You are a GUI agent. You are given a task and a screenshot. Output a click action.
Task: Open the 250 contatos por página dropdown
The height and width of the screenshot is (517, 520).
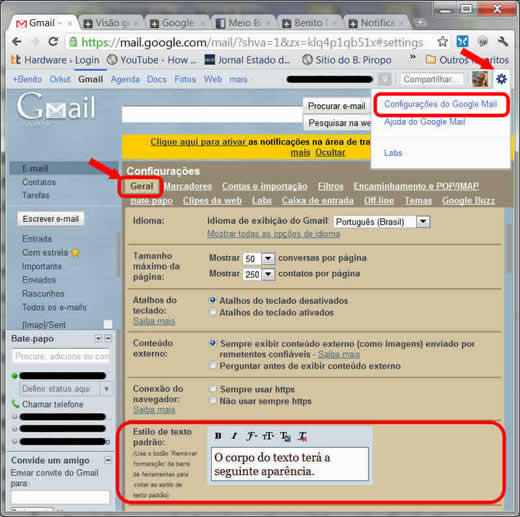259,274
